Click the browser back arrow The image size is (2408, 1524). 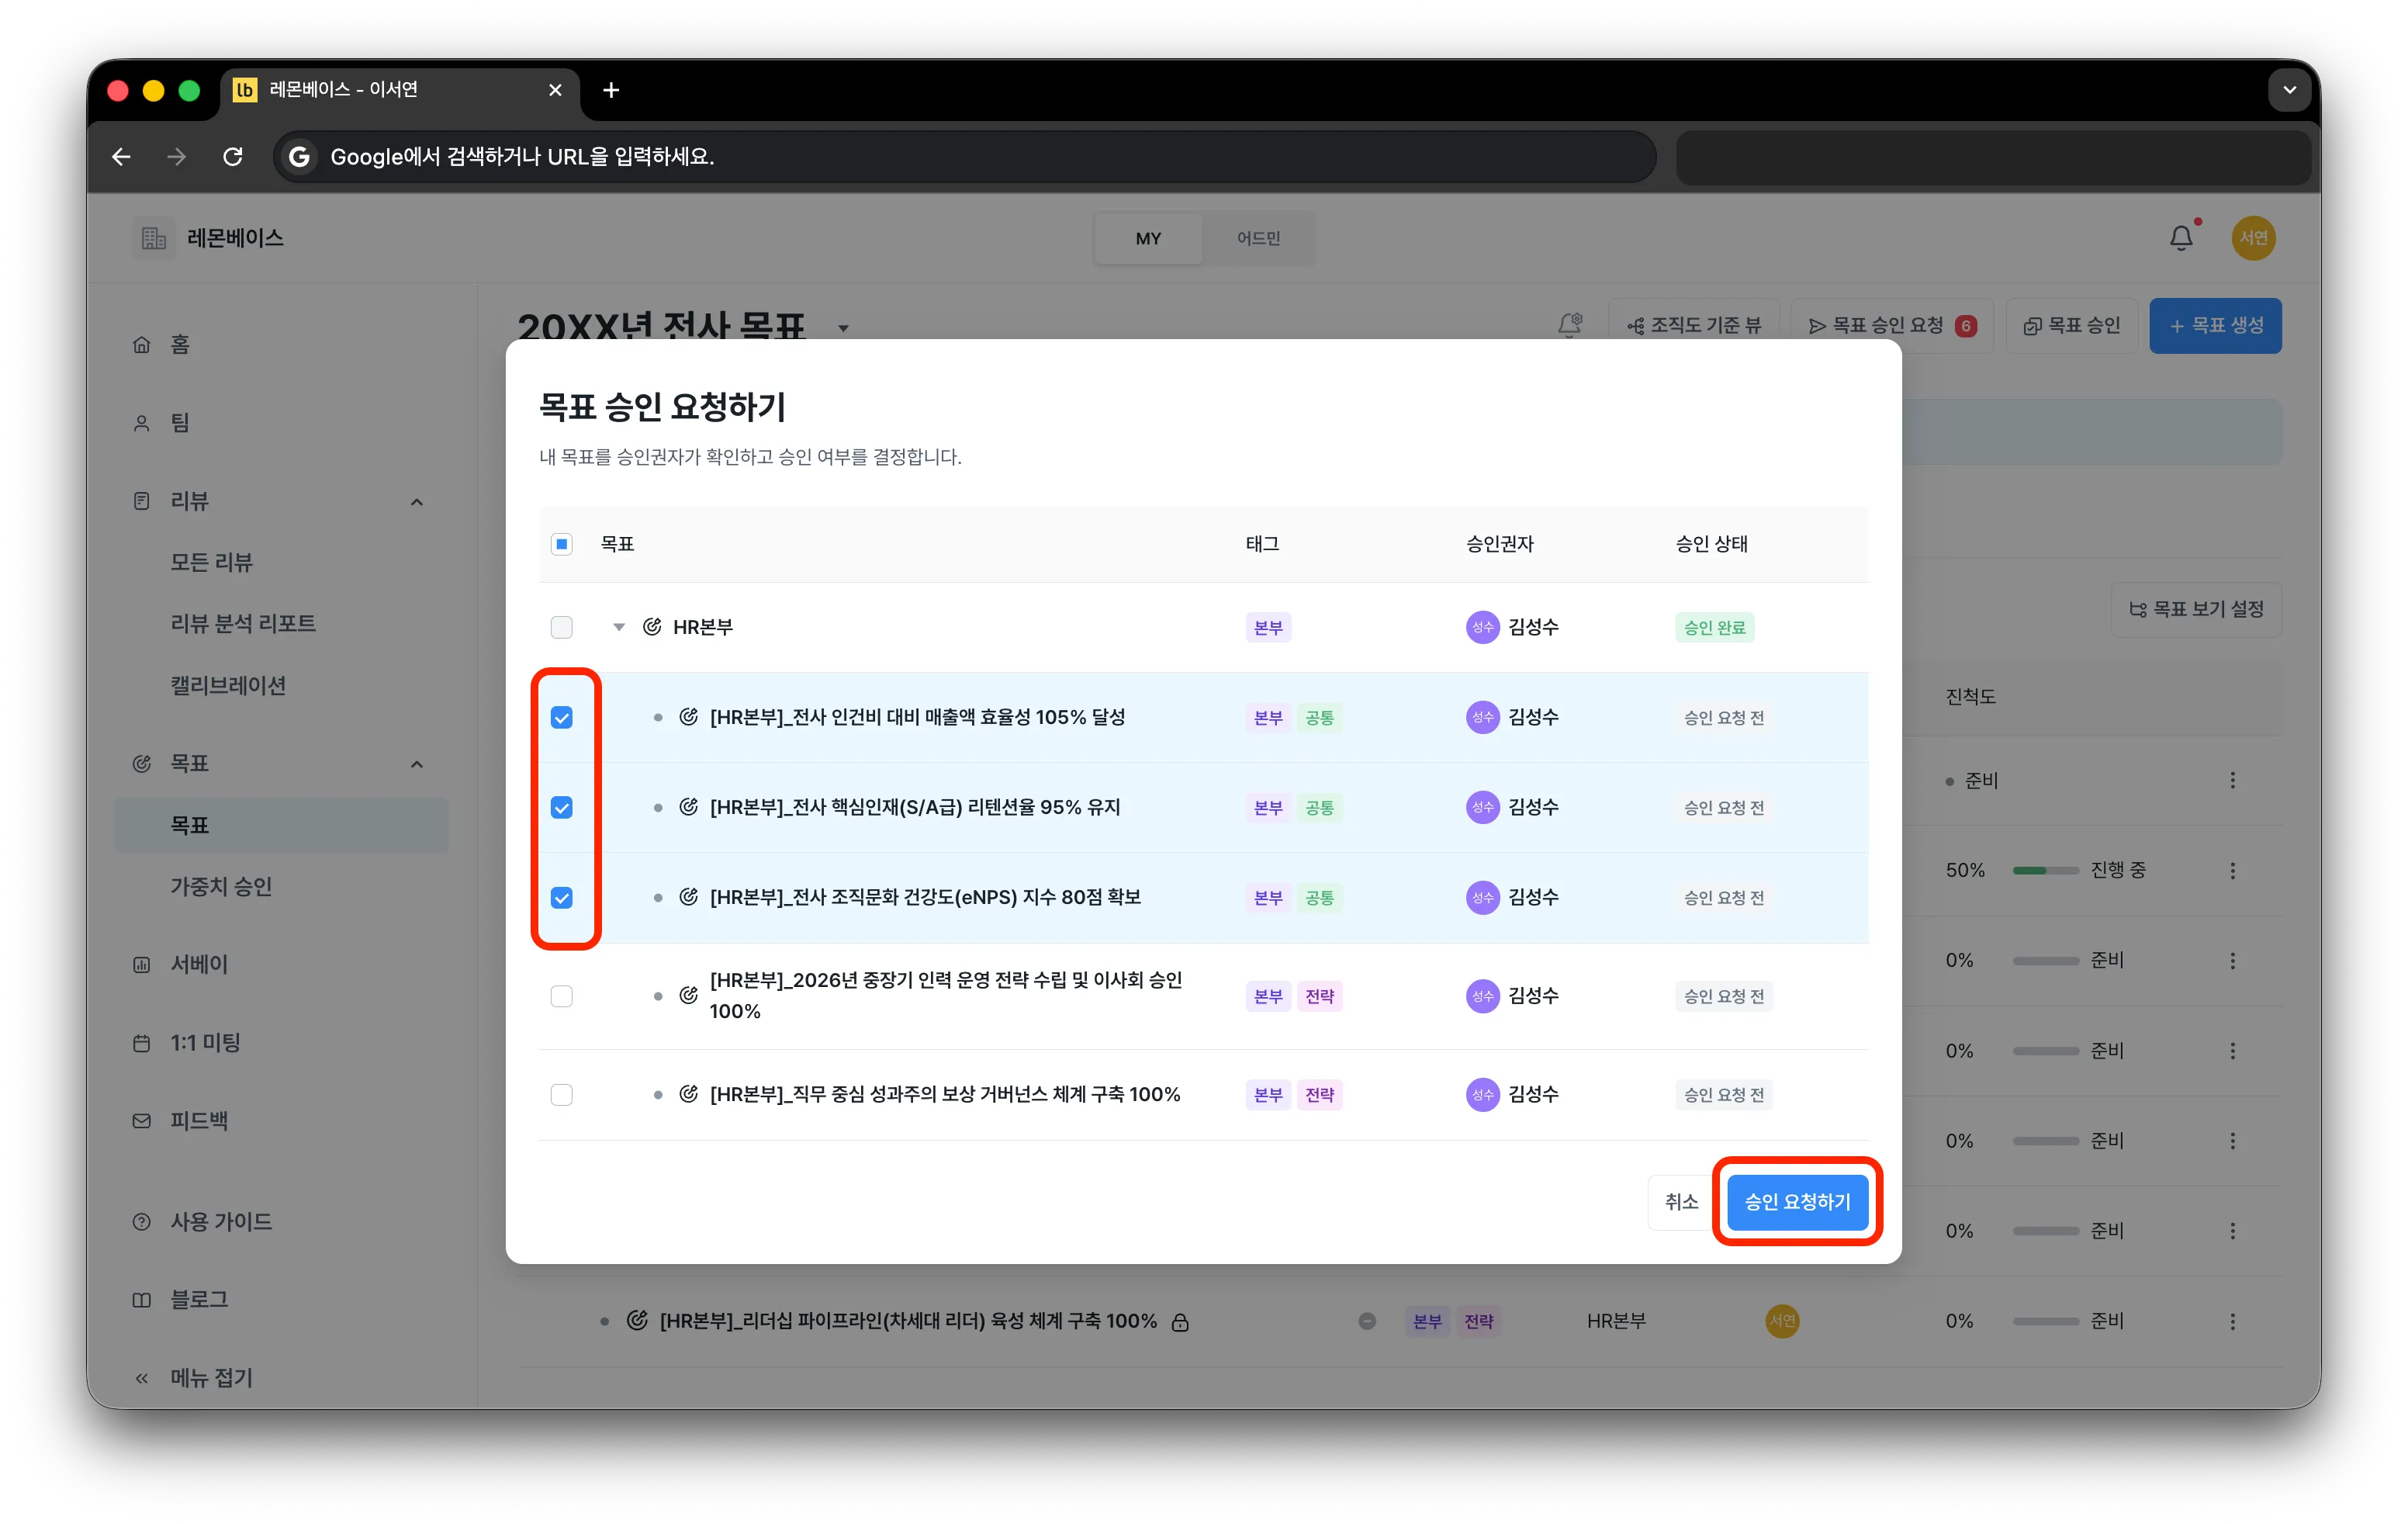pyautogui.click(x=121, y=157)
